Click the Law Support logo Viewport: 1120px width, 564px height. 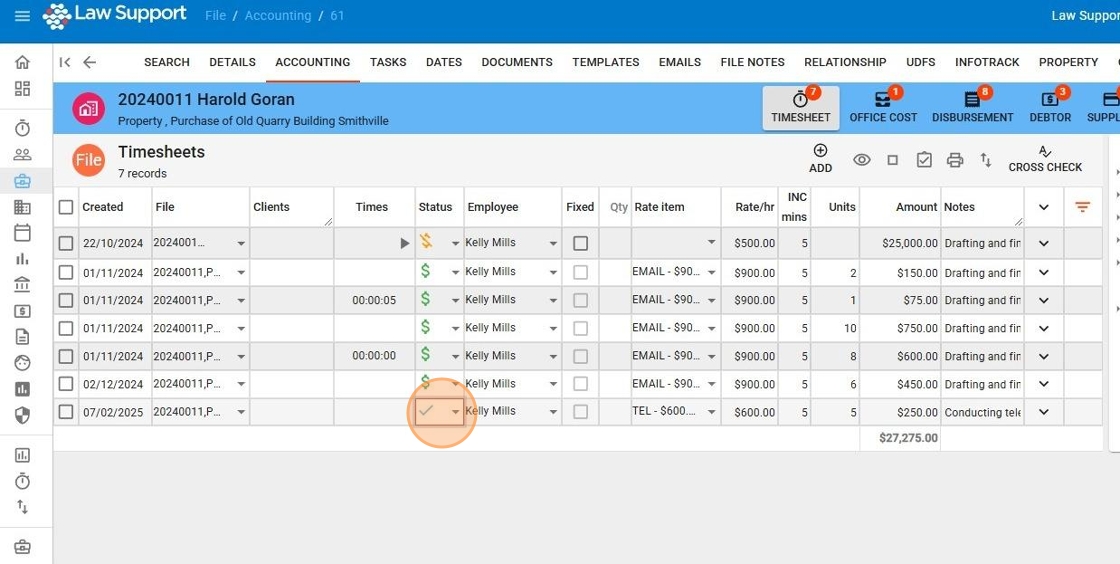pos(114,15)
